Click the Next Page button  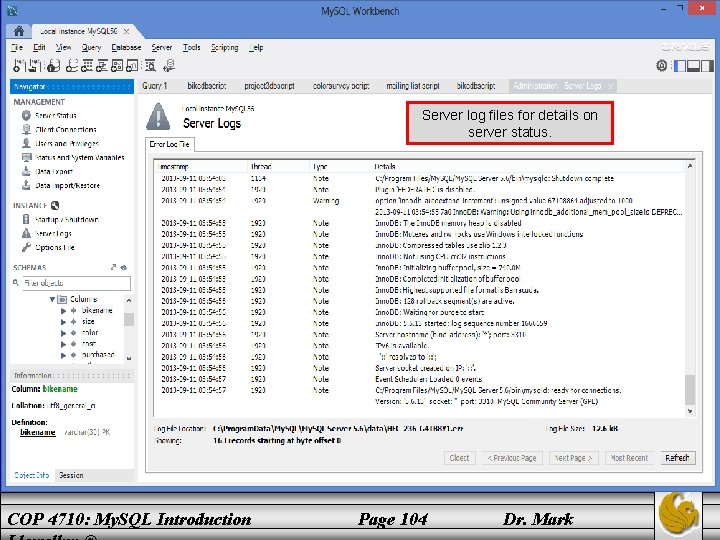point(574,458)
